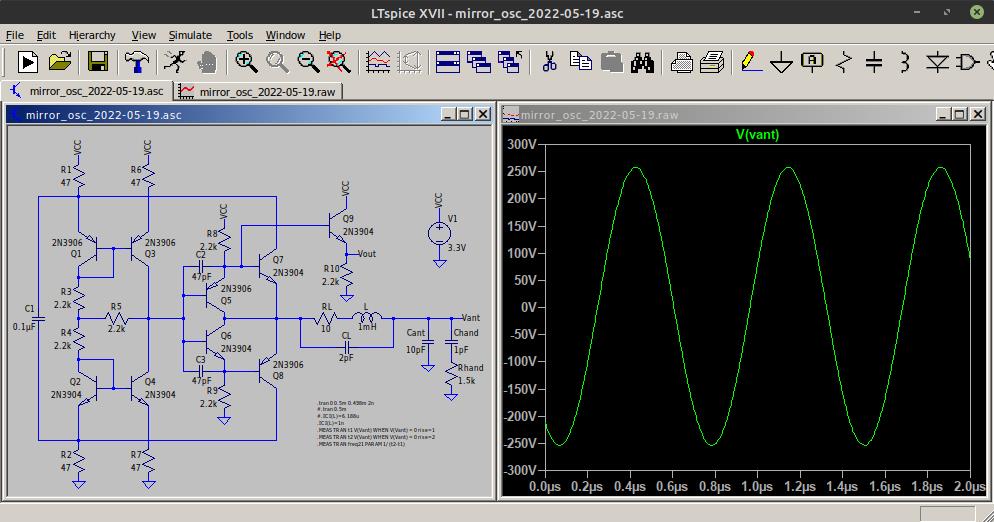Place a Capacitor component
994x522 pixels.
coord(874,62)
